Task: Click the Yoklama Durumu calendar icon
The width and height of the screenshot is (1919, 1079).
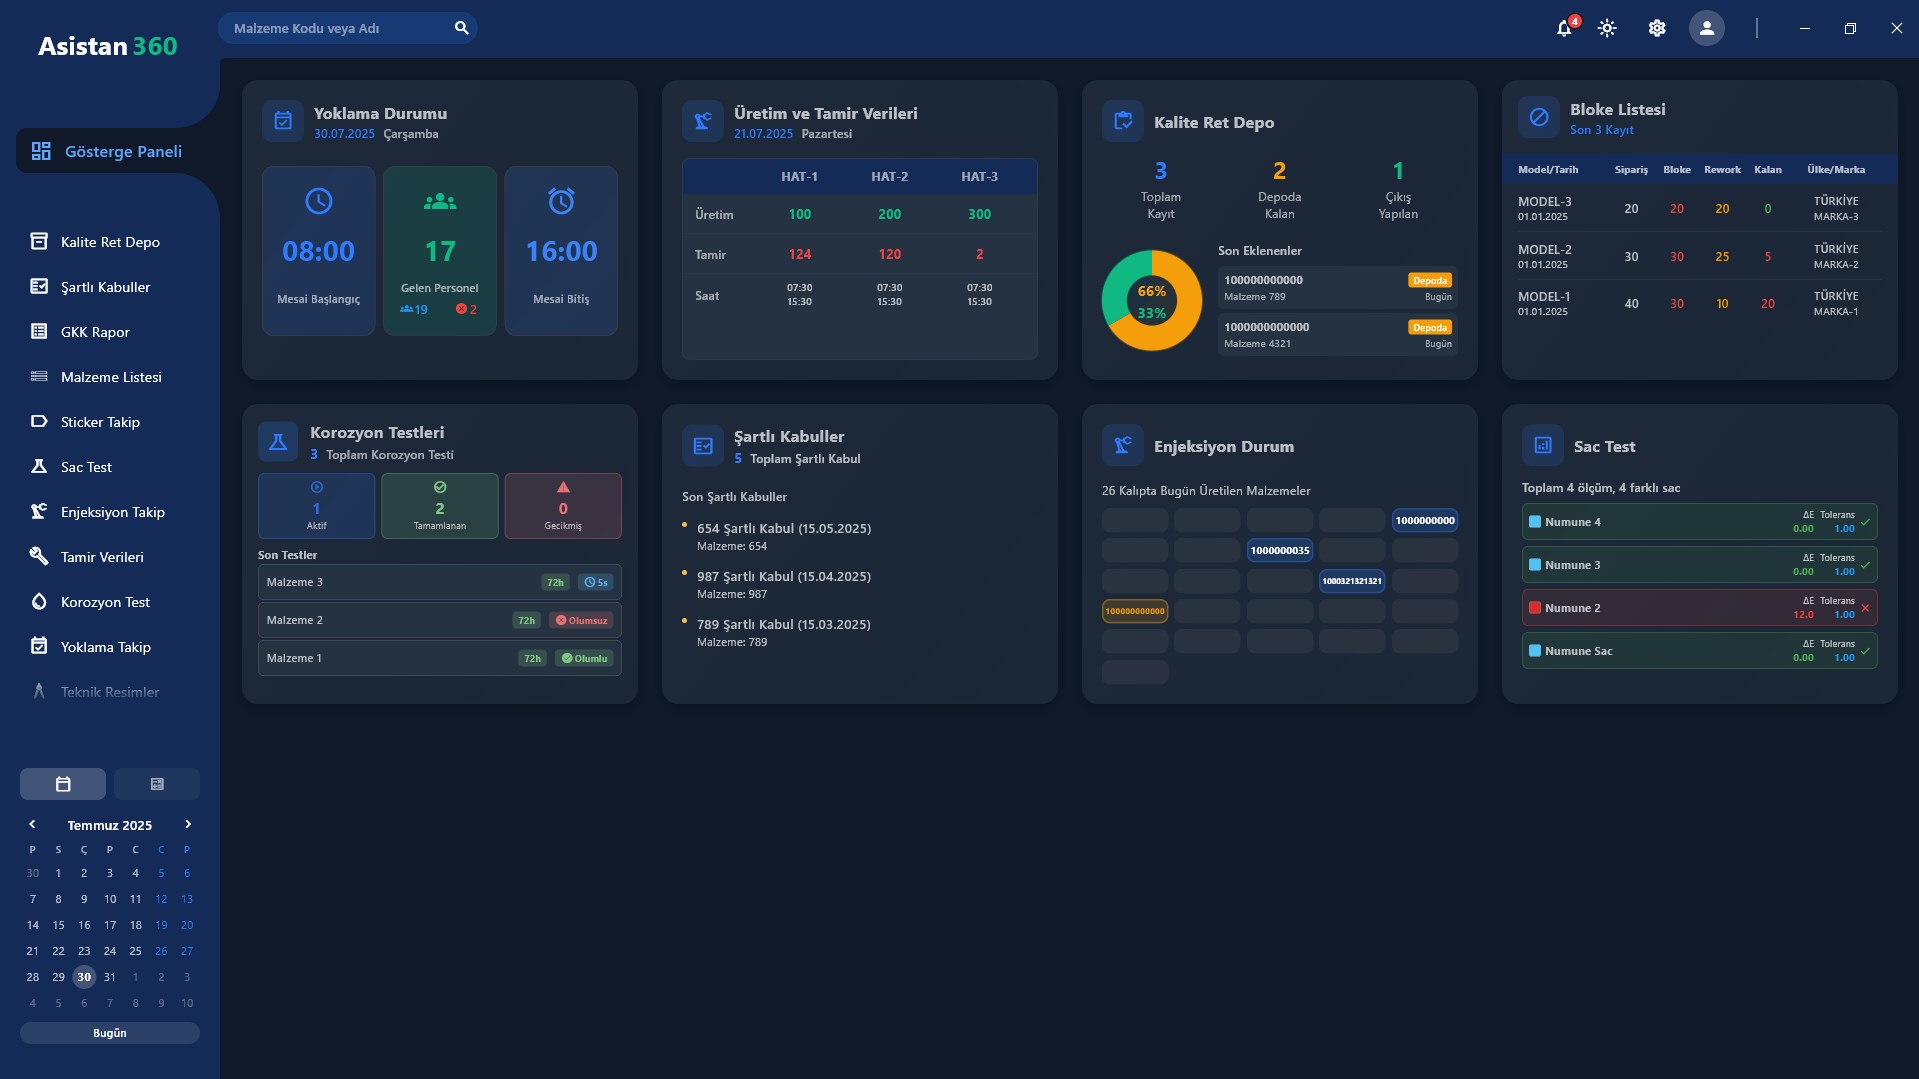Action: click(283, 122)
